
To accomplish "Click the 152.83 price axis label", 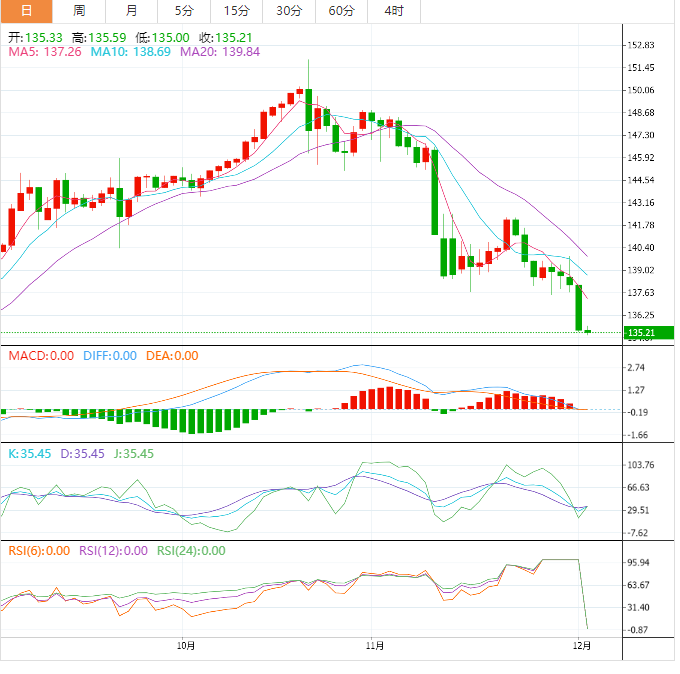I will coord(641,45).
